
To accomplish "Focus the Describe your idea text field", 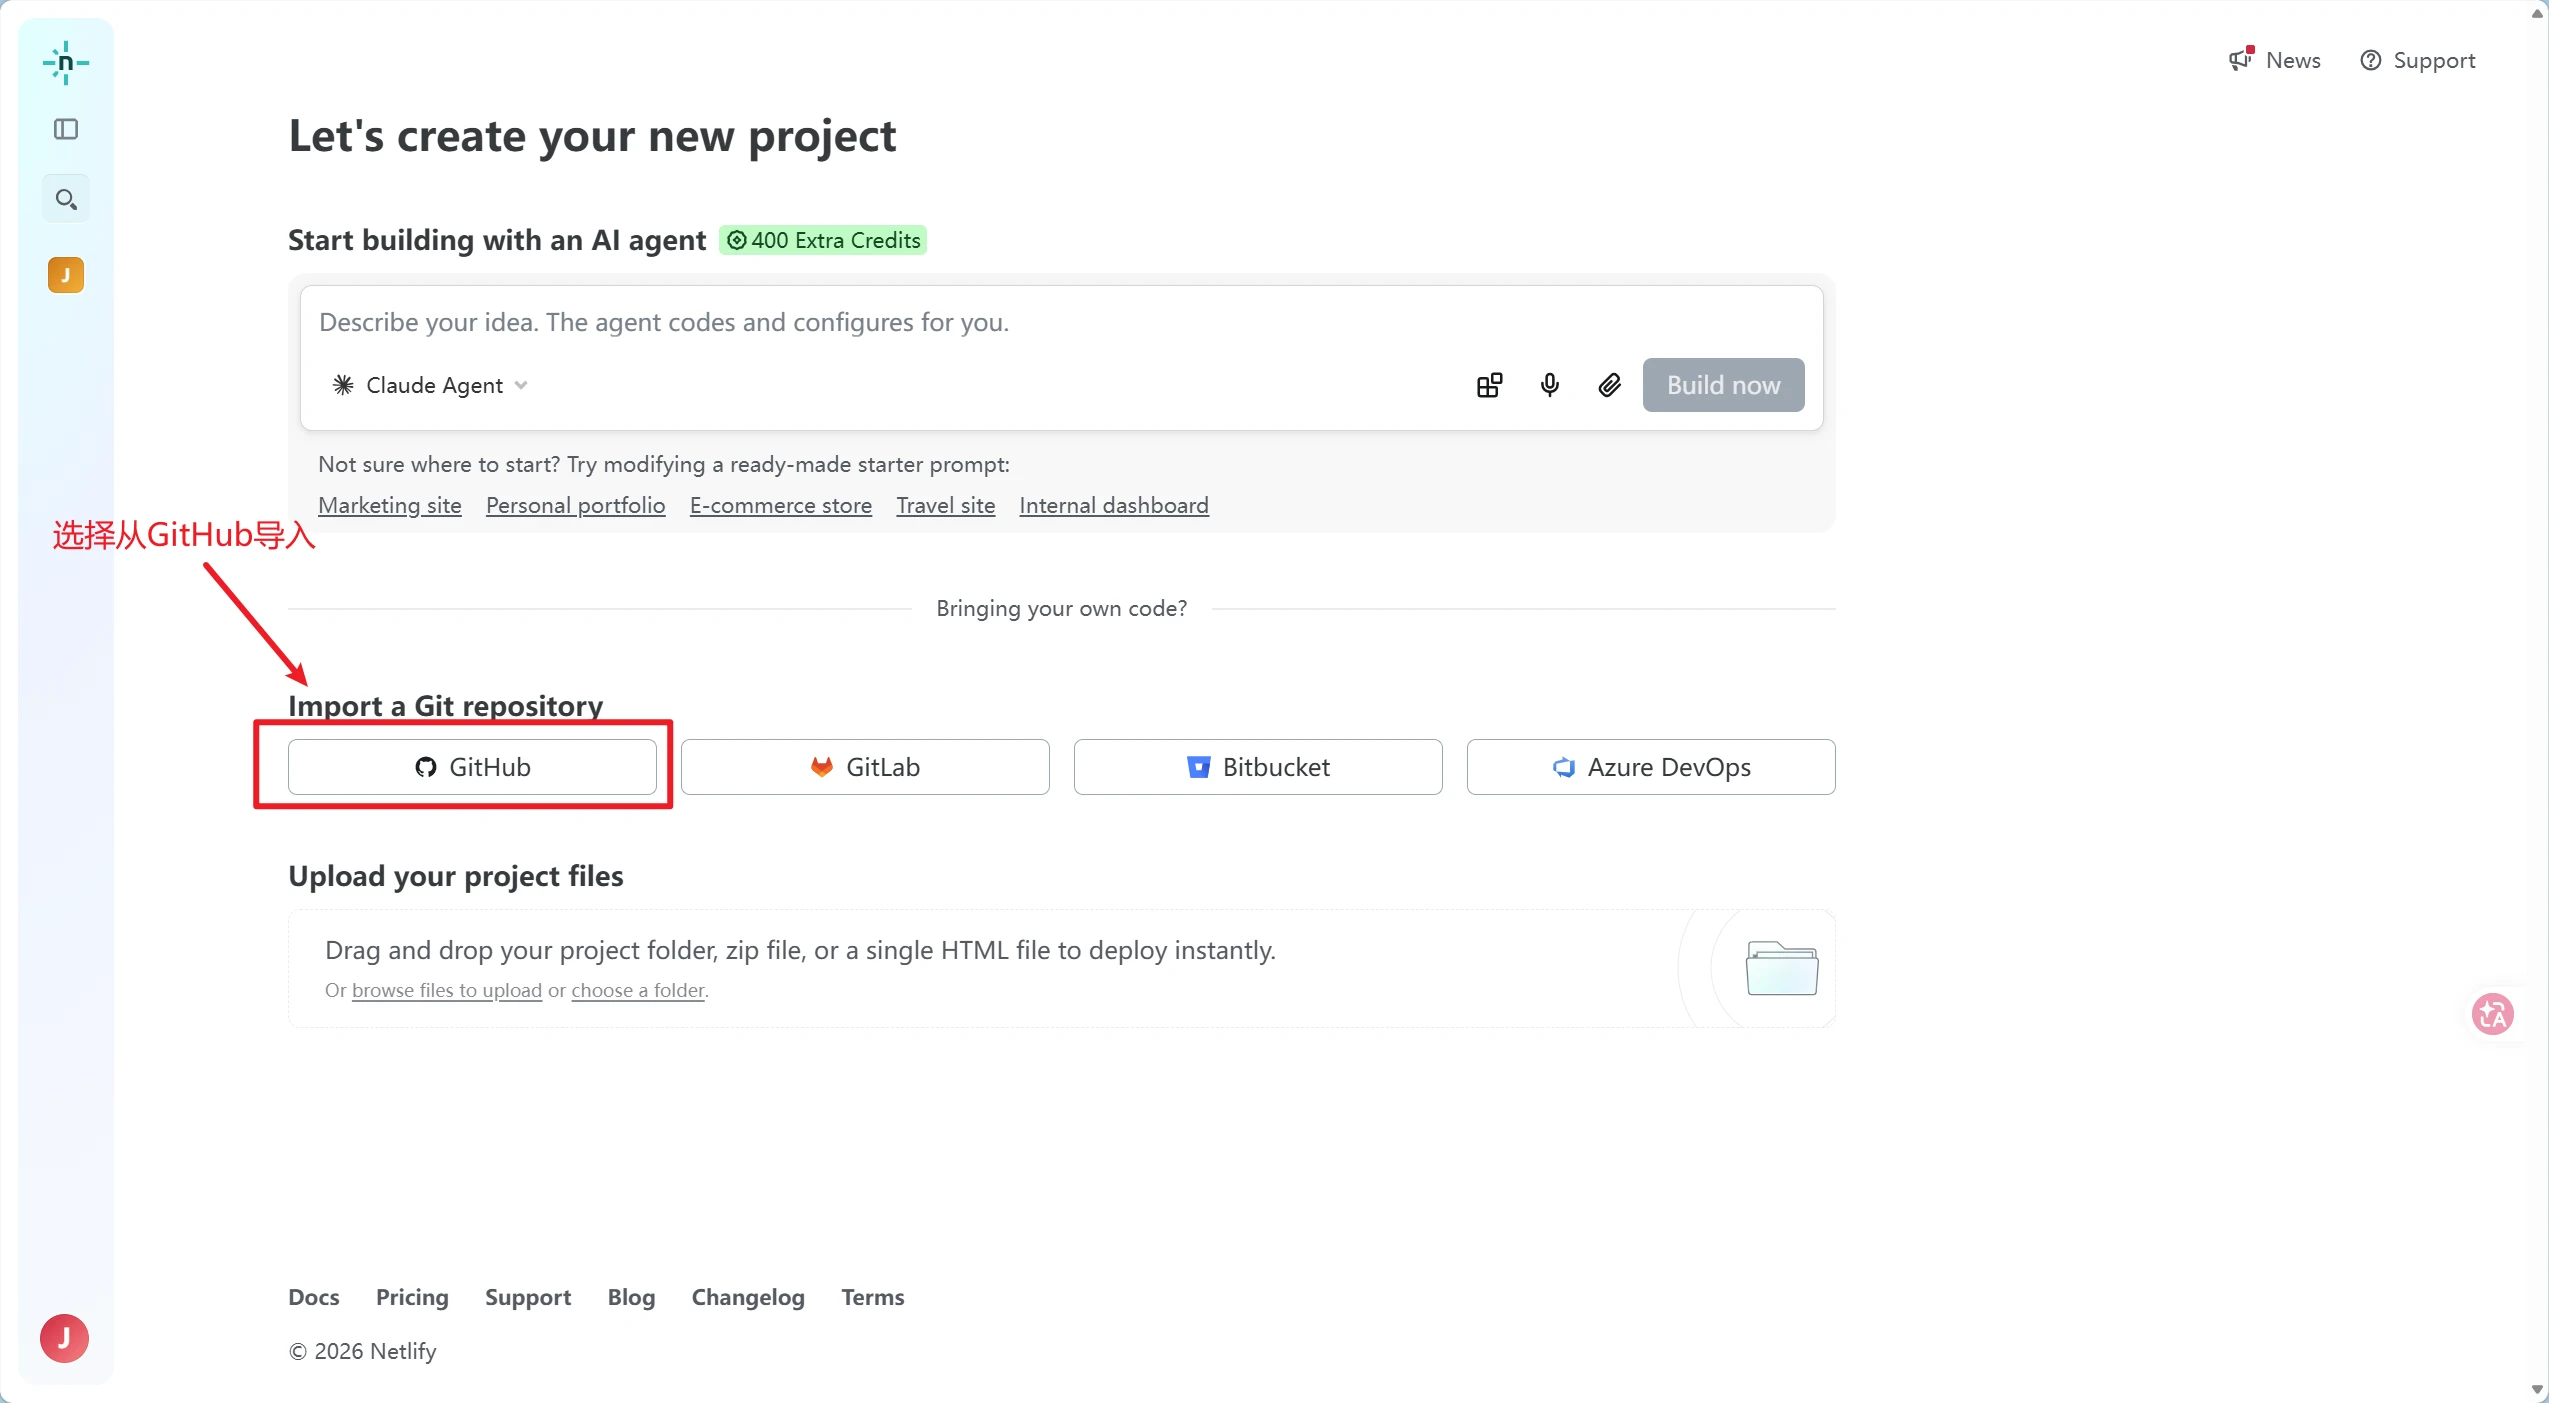I will [1060, 322].
